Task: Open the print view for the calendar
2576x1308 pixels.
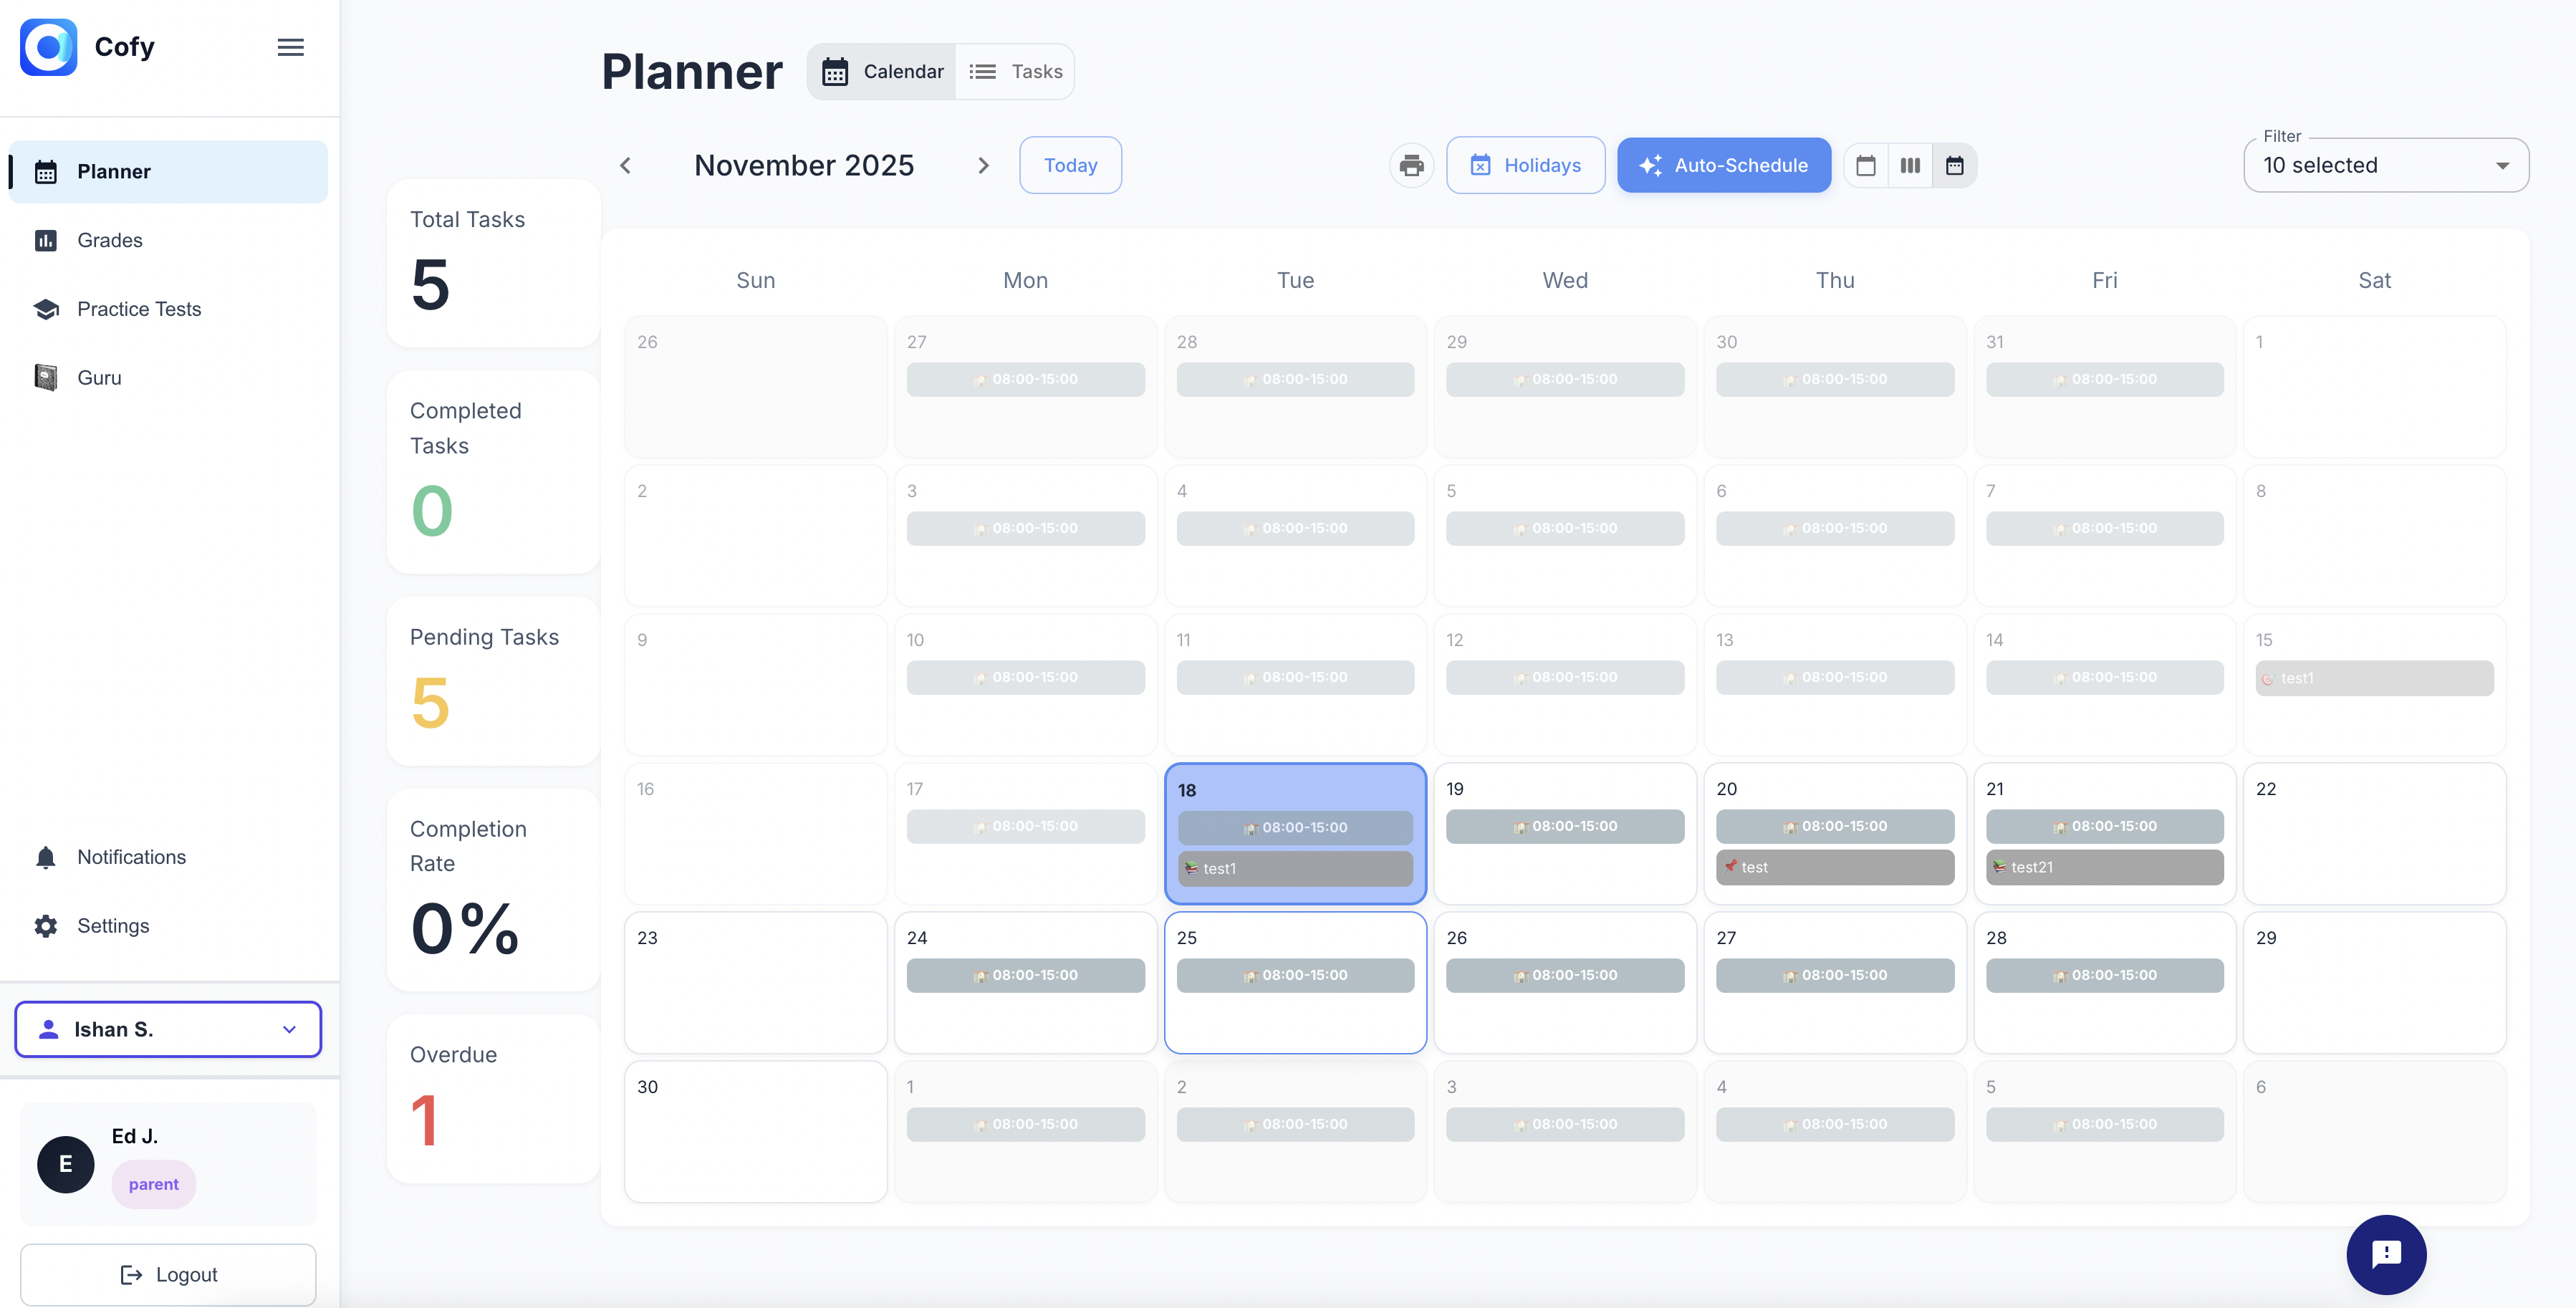Action: click(1411, 165)
